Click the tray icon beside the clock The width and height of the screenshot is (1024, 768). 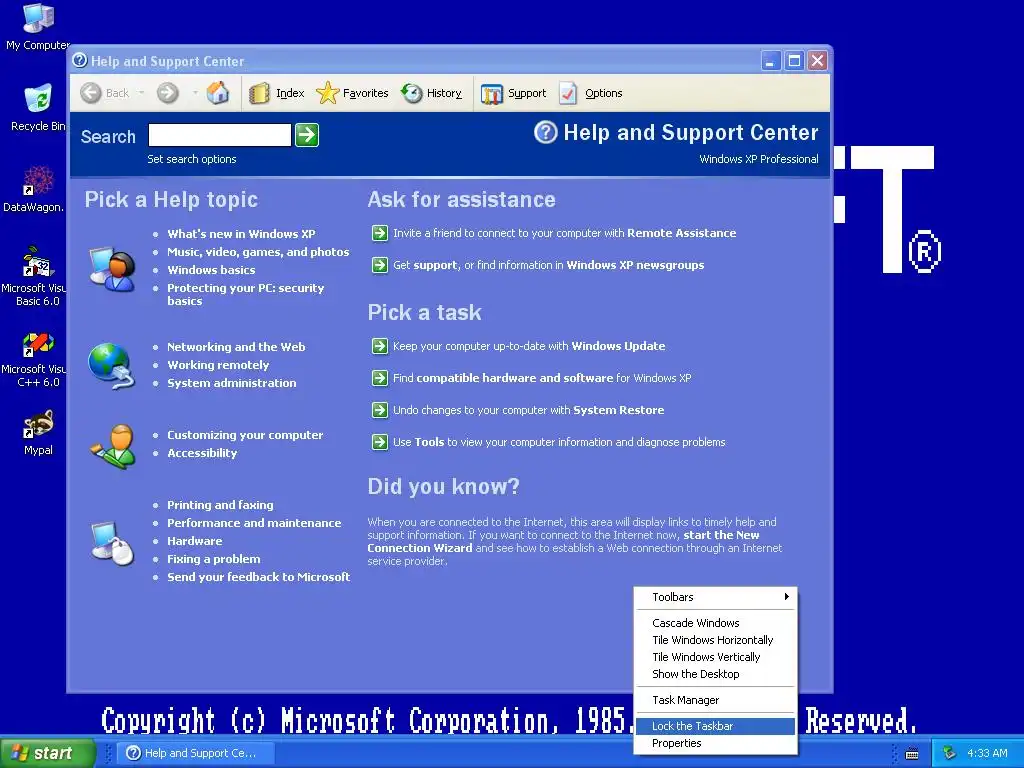pyautogui.click(x=949, y=753)
